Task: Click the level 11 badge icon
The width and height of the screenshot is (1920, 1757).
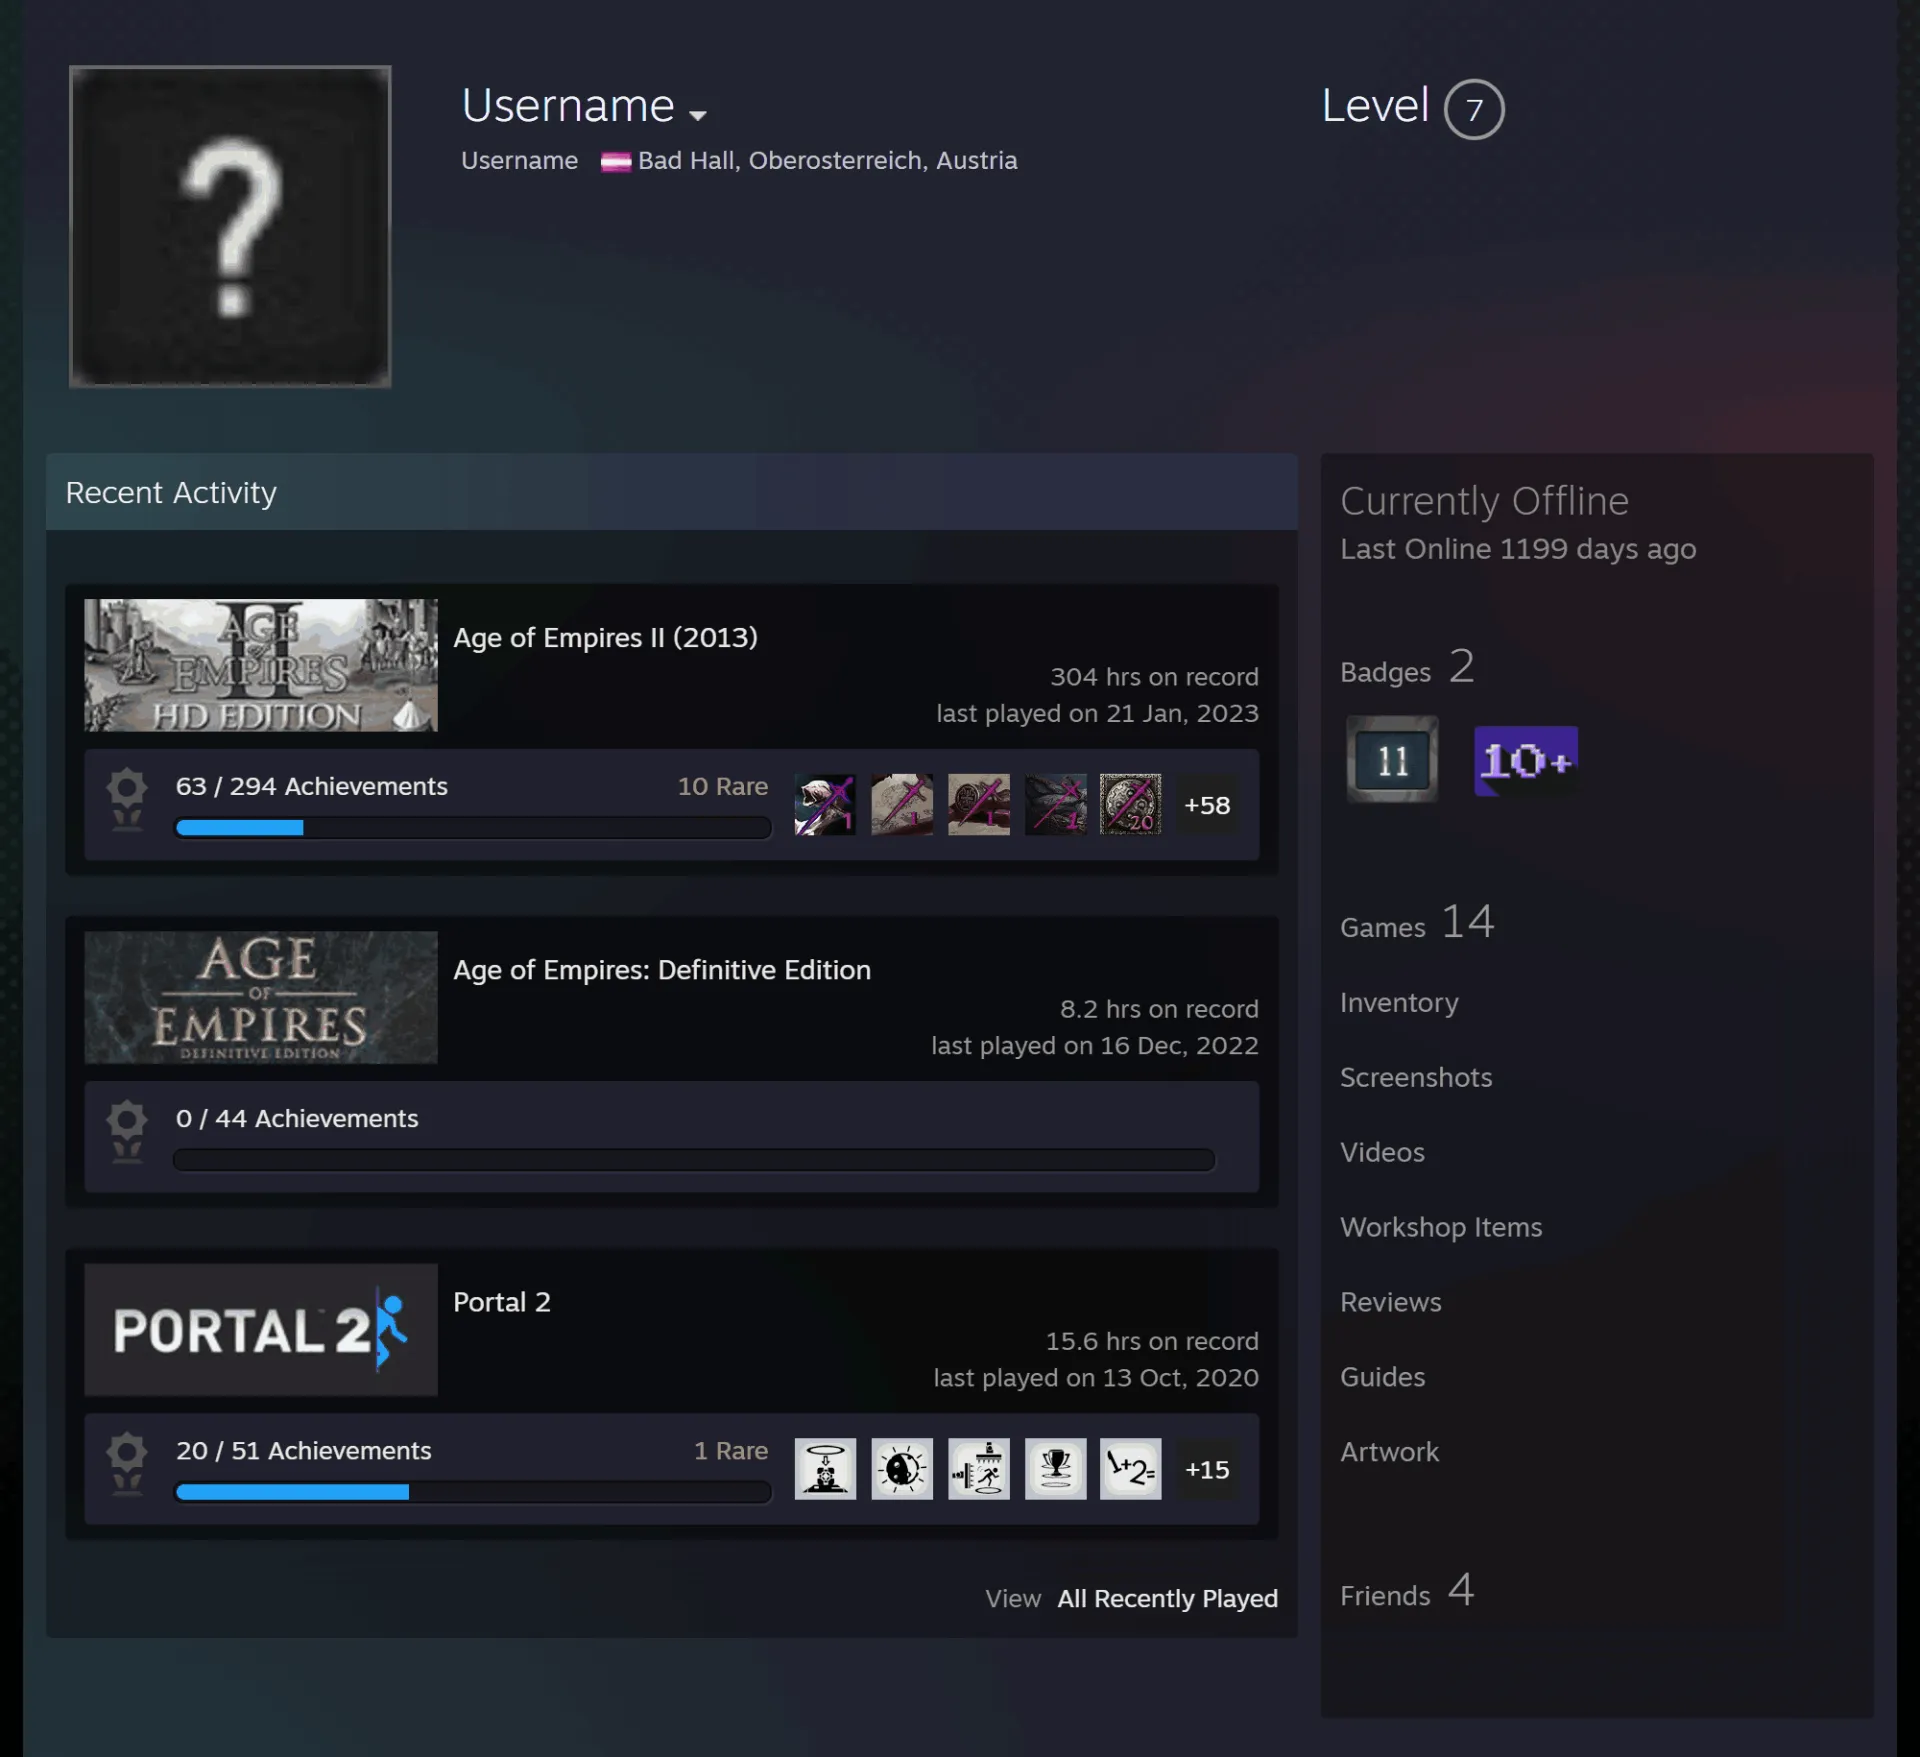Action: pyautogui.click(x=1392, y=759)
